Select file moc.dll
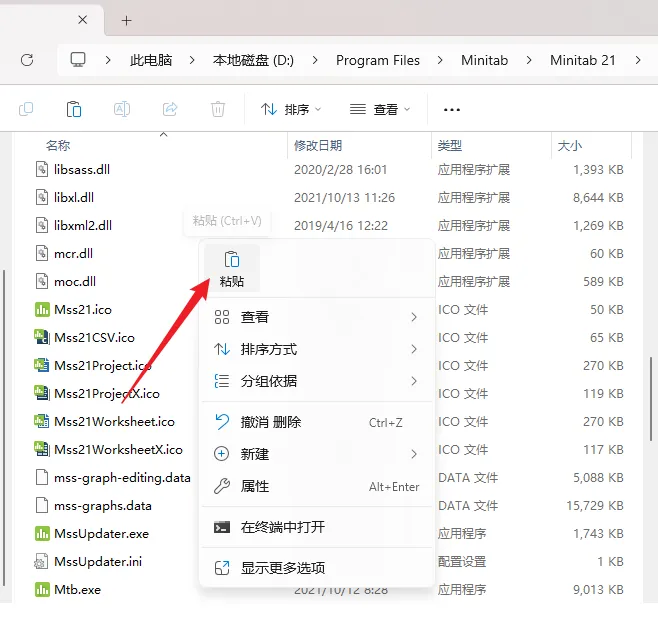The image size is (658, 619). [75, 282]
